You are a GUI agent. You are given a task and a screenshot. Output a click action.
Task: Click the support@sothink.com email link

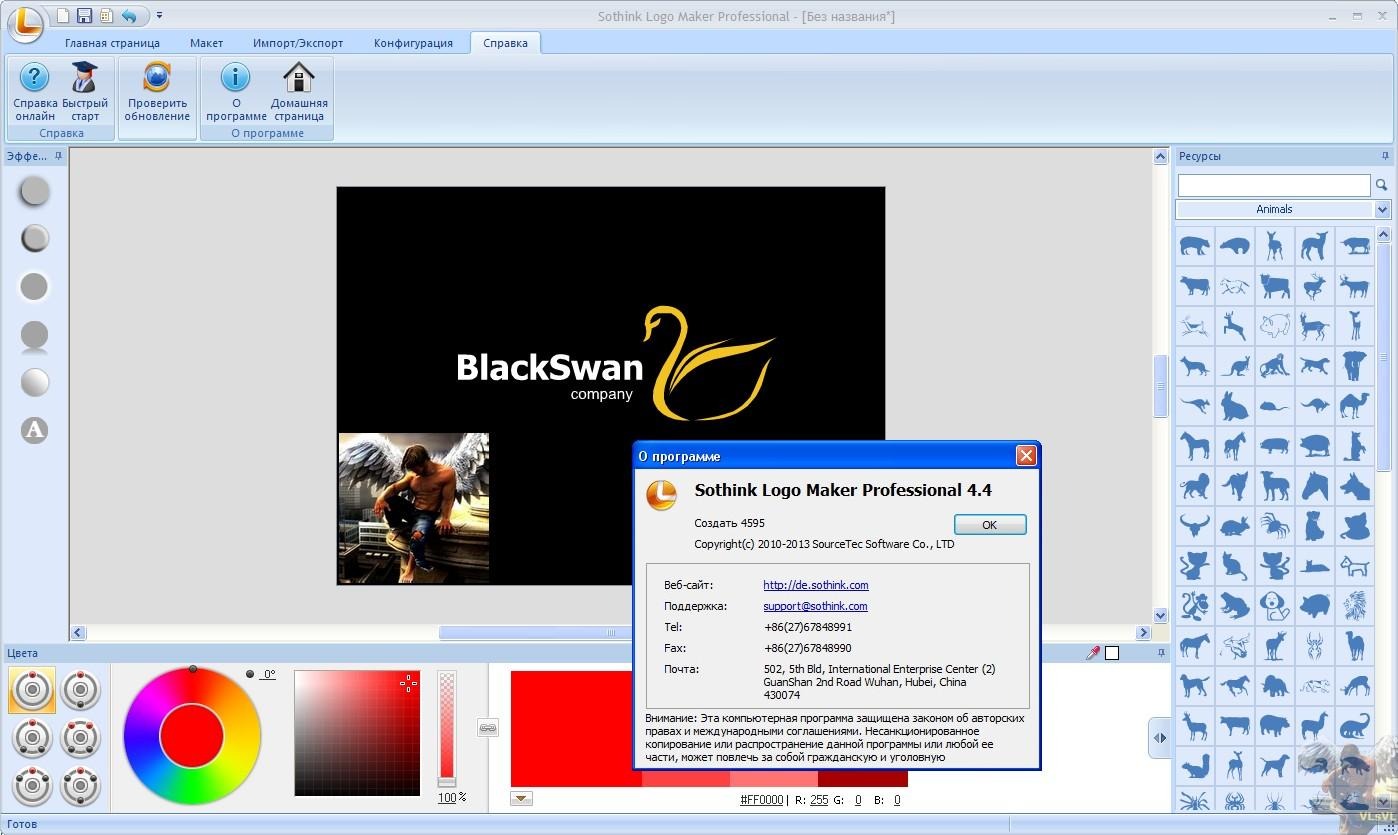click(x=815, y=606)
